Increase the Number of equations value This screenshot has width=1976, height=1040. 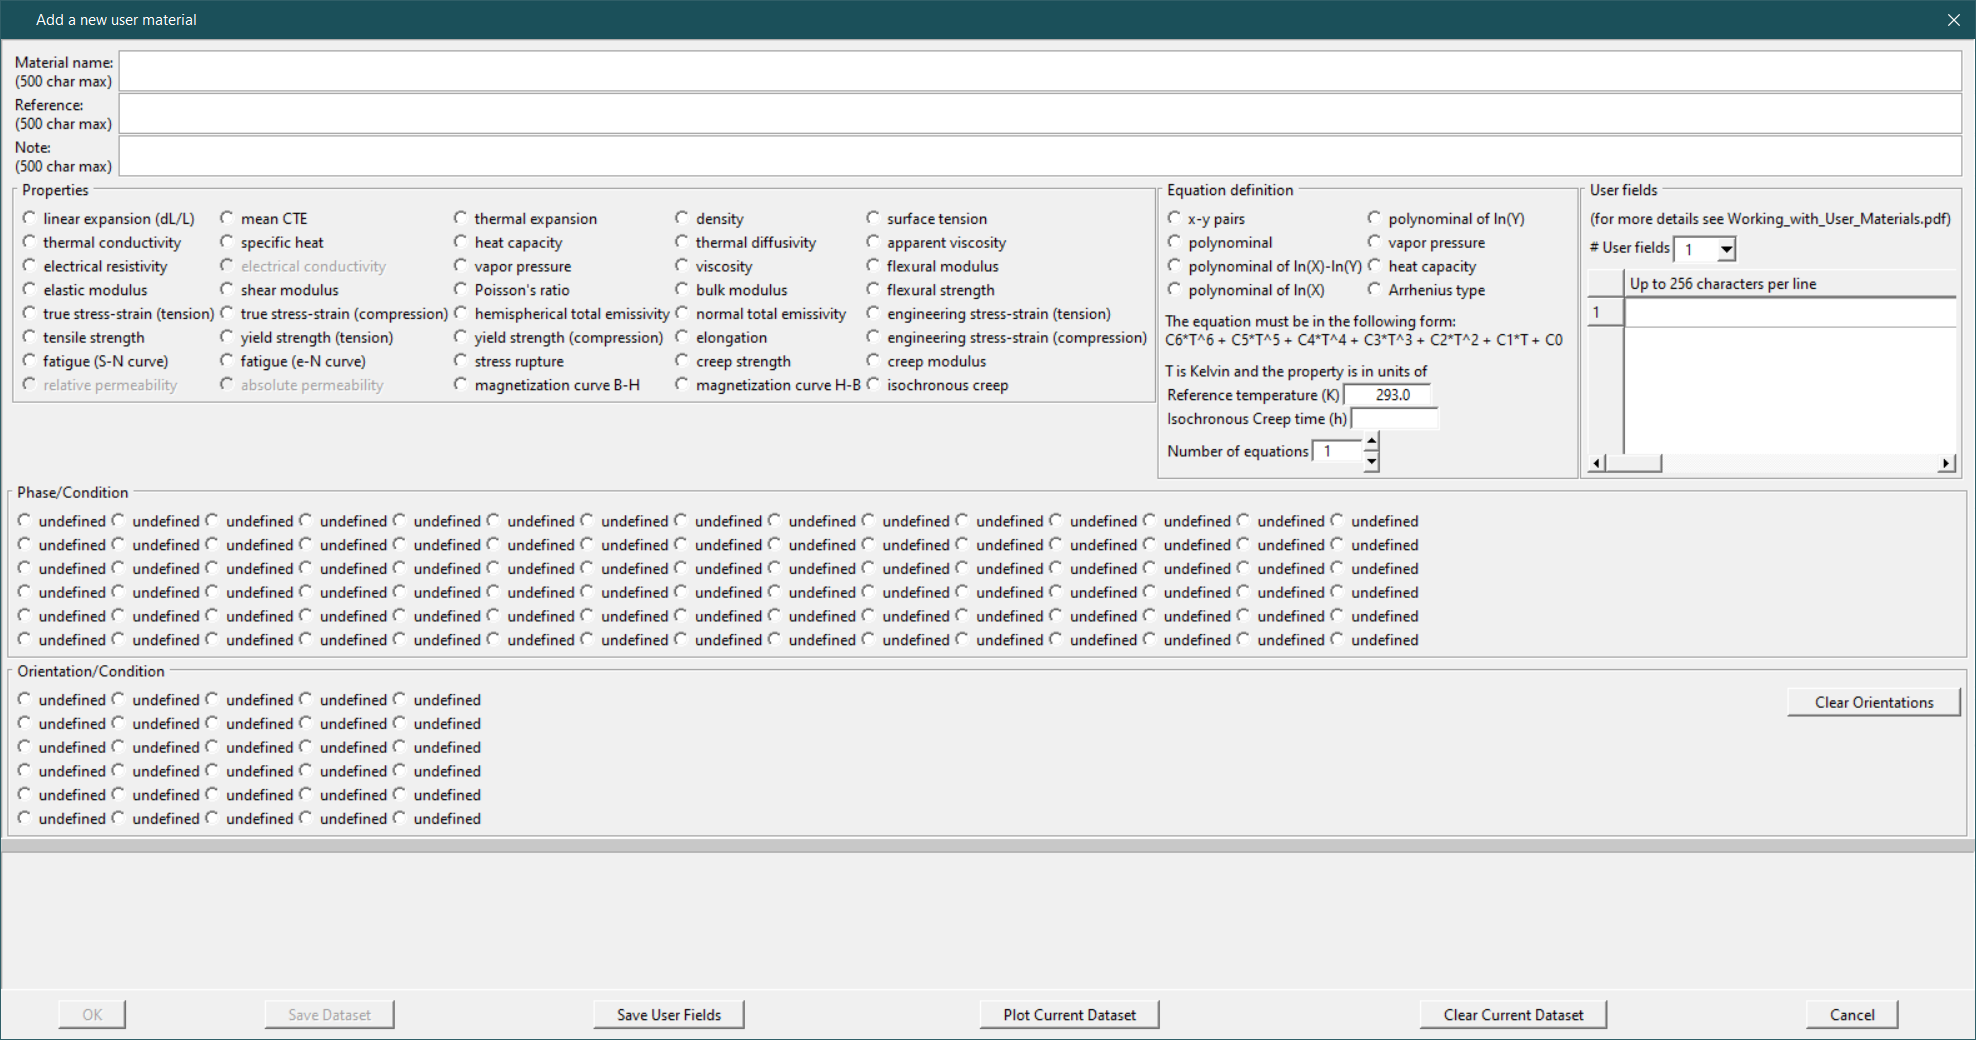click(x=1371, y=441)
